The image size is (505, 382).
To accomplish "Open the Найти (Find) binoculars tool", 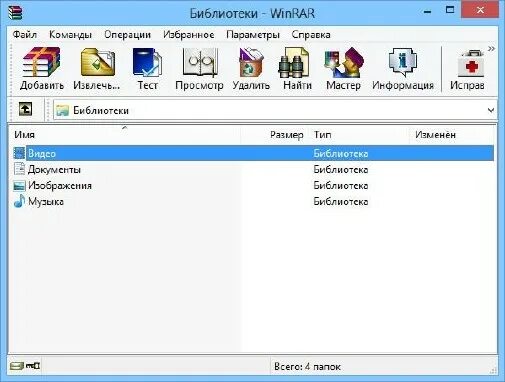I will [297, 69].
